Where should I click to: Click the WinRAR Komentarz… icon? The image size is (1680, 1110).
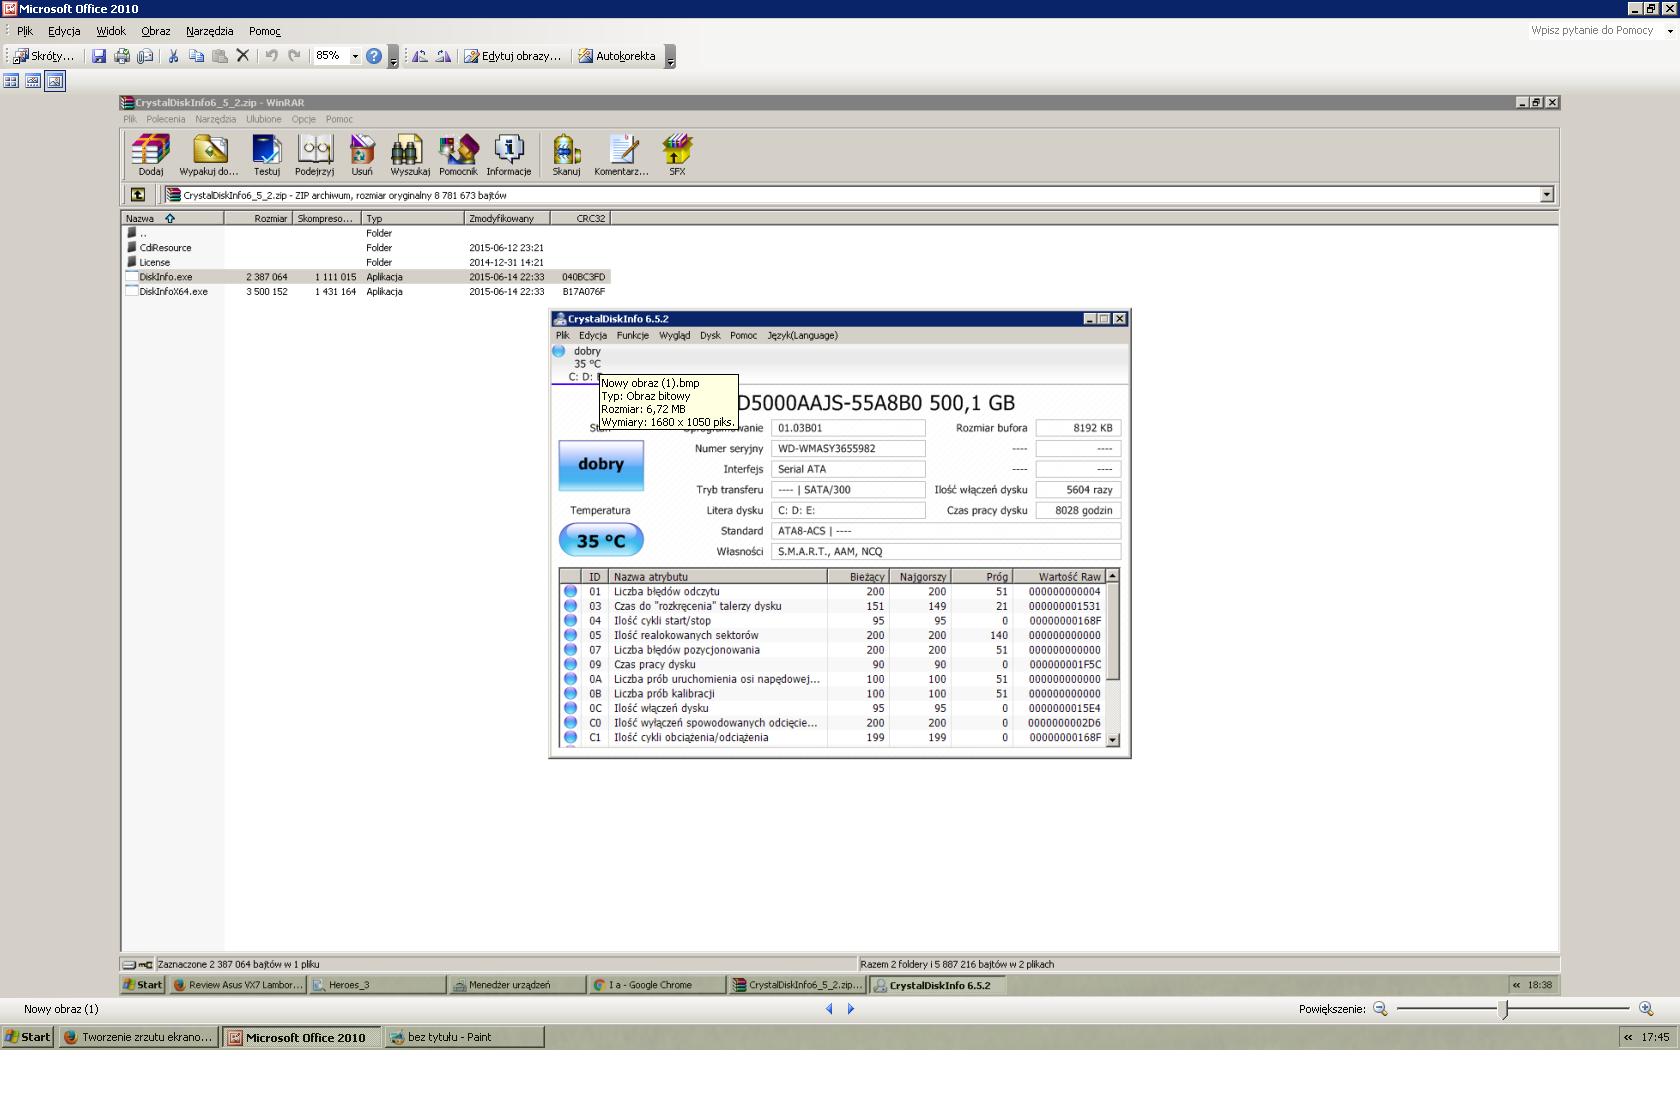pyautogui.click(x=621, y=155)
